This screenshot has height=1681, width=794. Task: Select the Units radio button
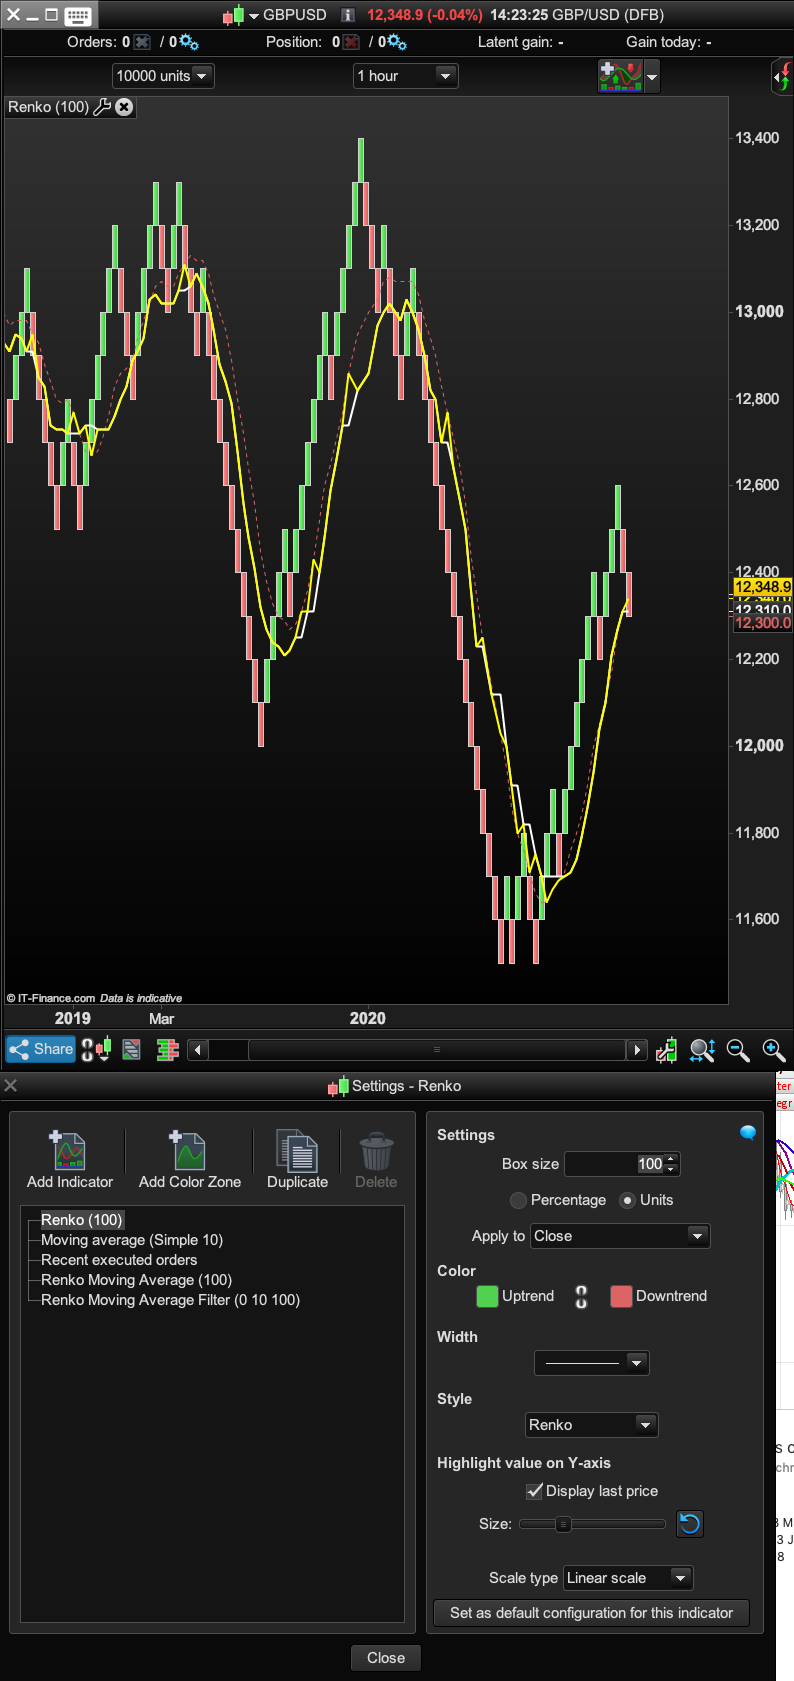pyautogui.click(x=627, y=1200)
